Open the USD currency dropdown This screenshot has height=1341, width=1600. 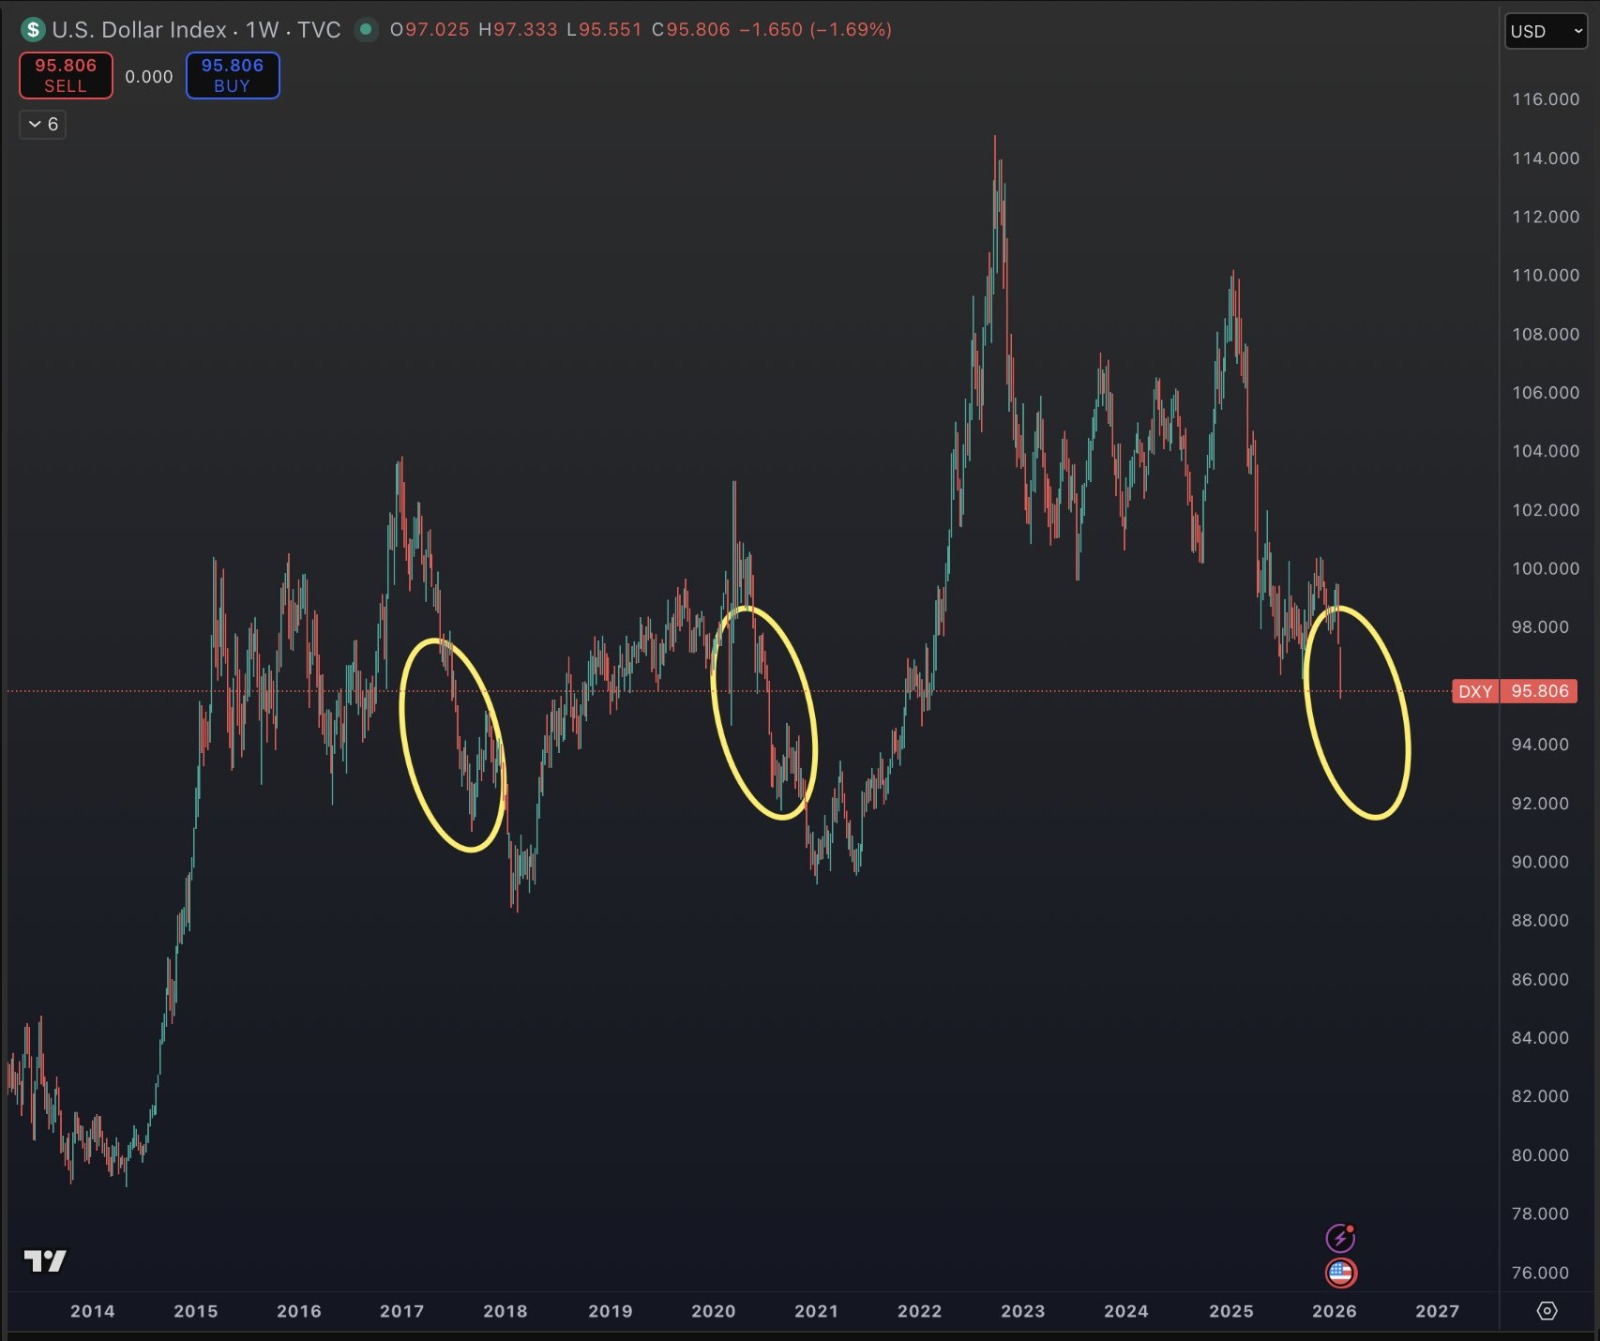1546,31
